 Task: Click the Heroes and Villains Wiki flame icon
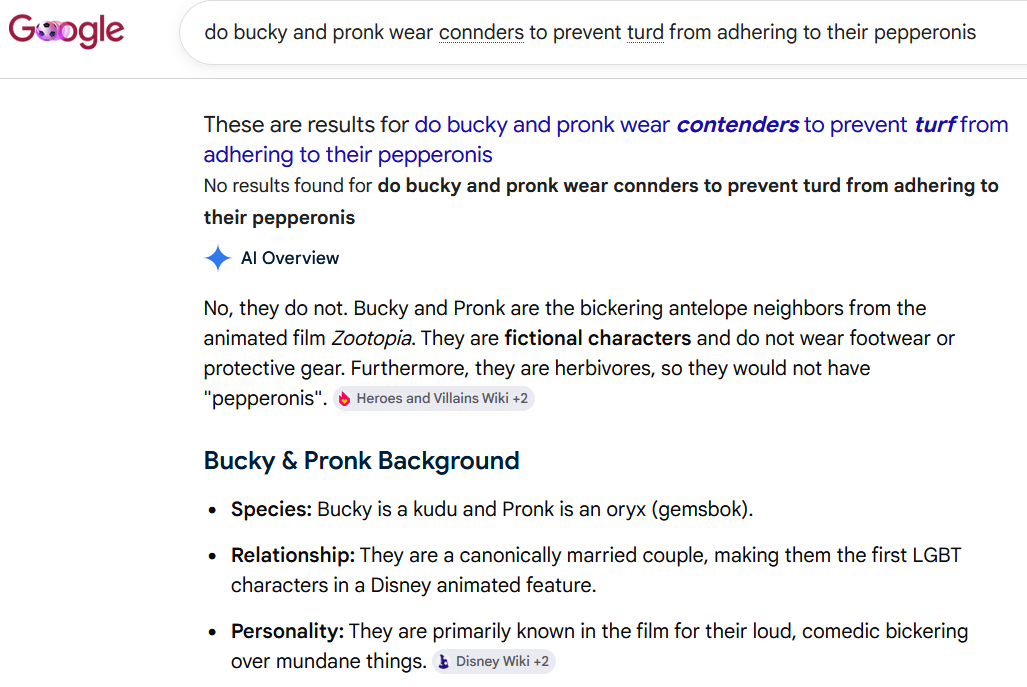[x=345, y=399]
